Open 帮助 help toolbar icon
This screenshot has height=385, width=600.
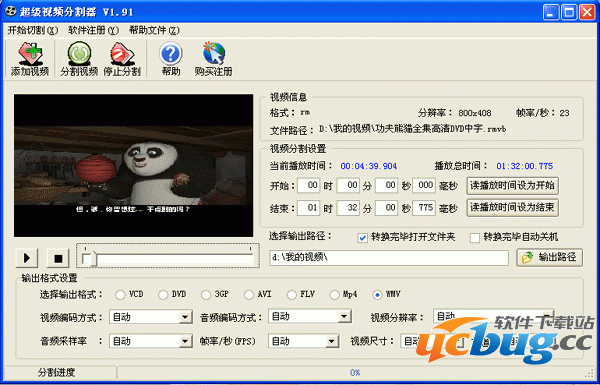pyautogui.click(x=171, y=59)
